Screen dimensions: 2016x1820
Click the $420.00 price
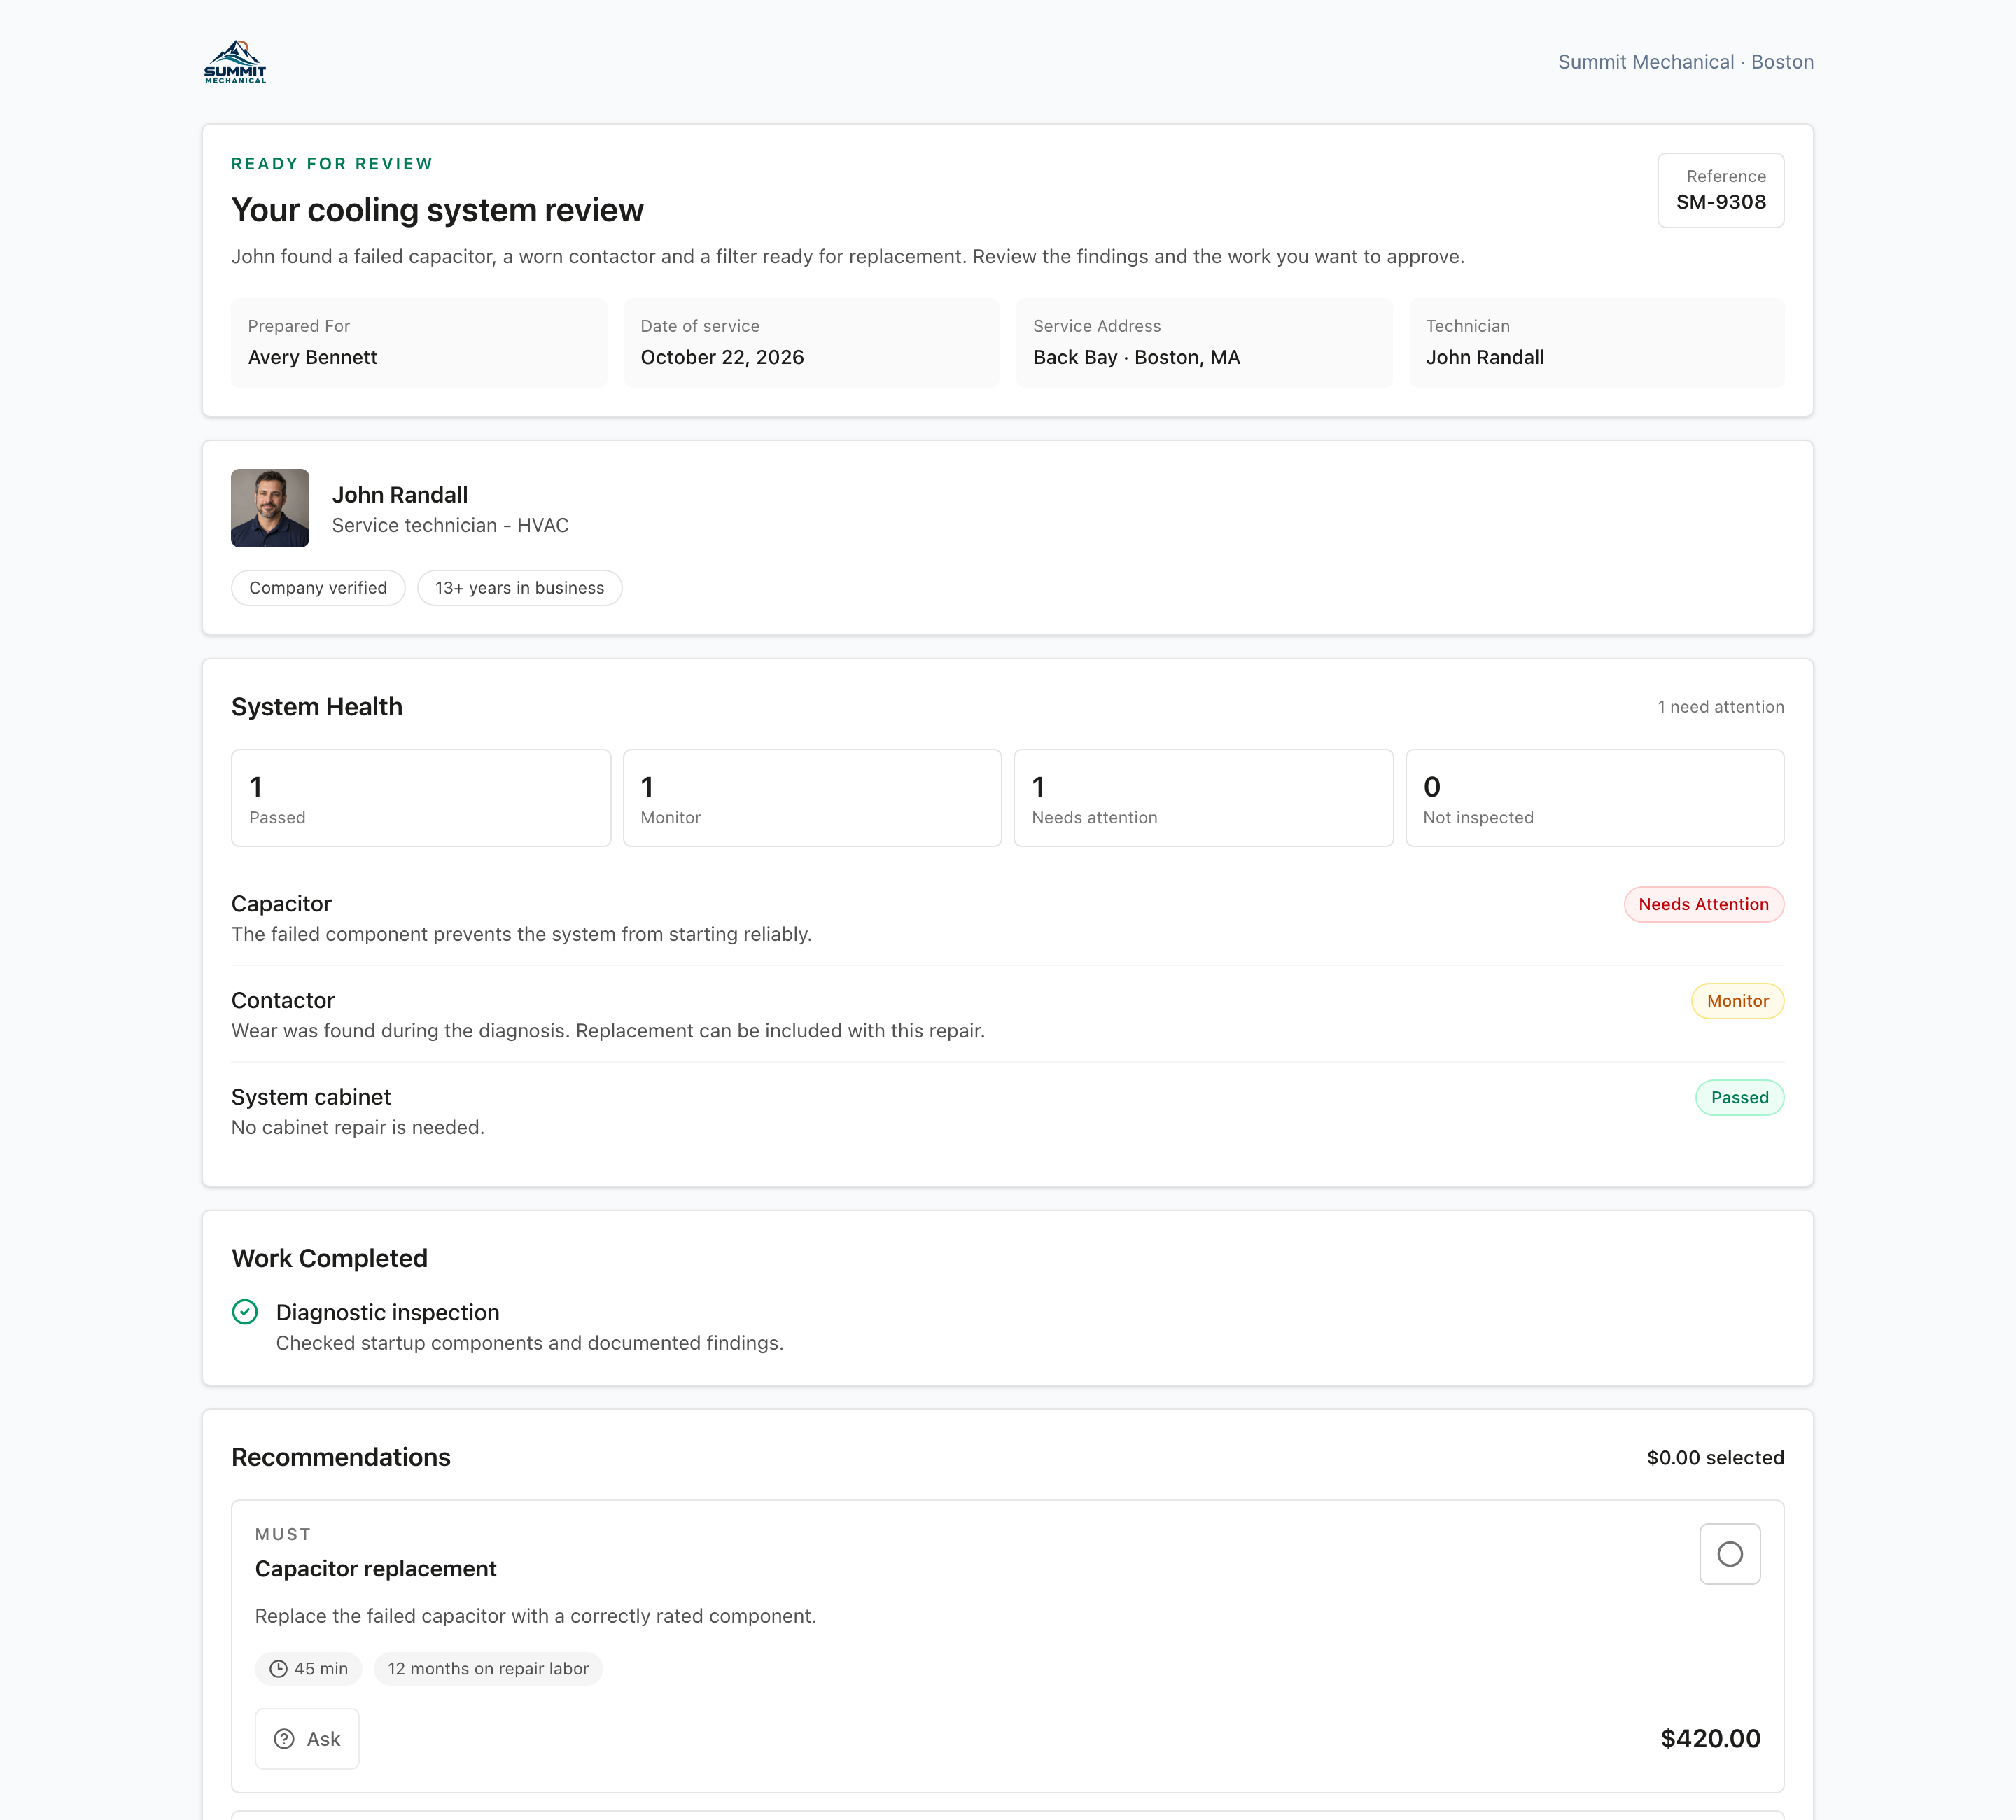click(1710, 1738)
